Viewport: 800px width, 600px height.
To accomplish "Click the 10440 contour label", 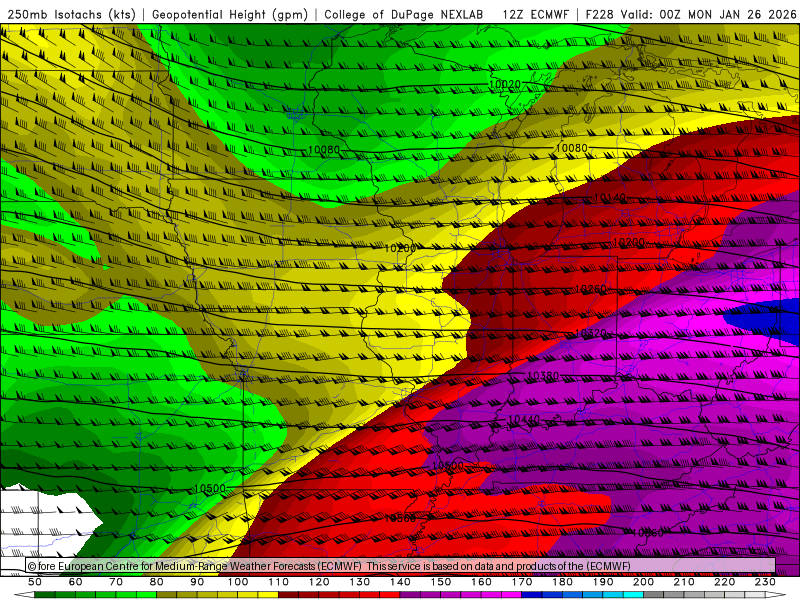I will click(x=524, y=419).
